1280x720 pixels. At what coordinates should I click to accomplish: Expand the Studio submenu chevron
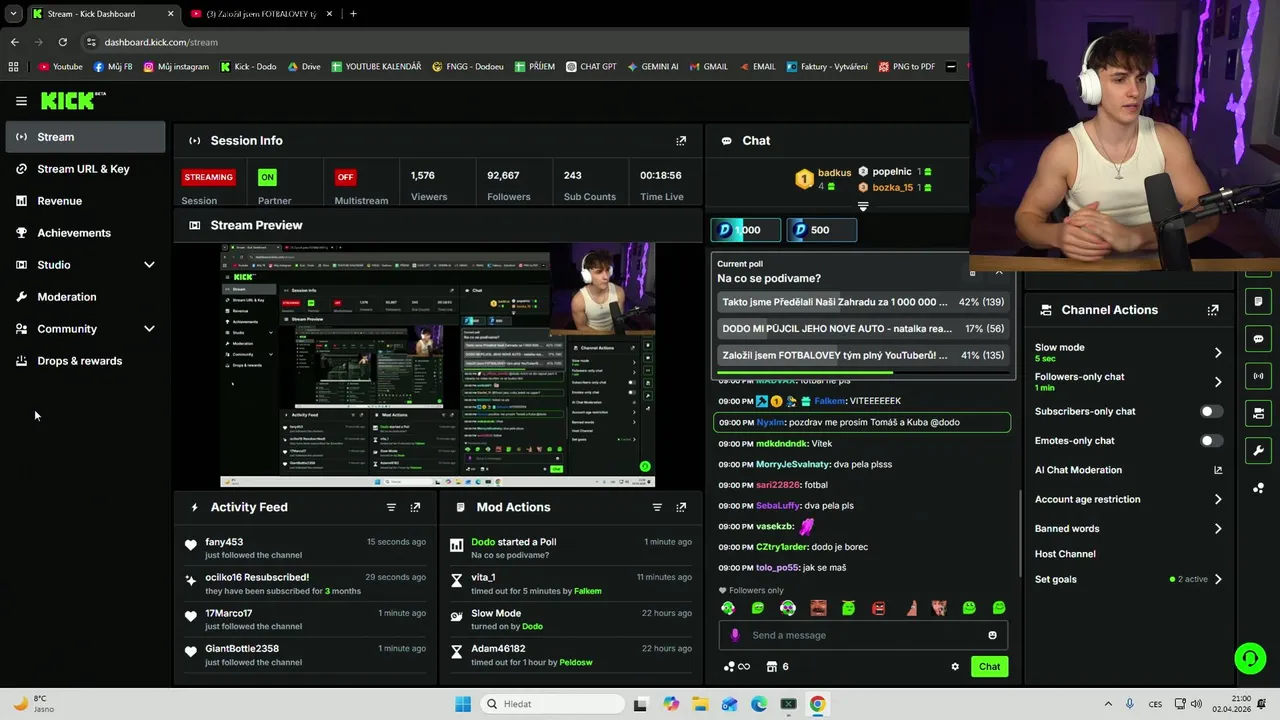(149, 265)
